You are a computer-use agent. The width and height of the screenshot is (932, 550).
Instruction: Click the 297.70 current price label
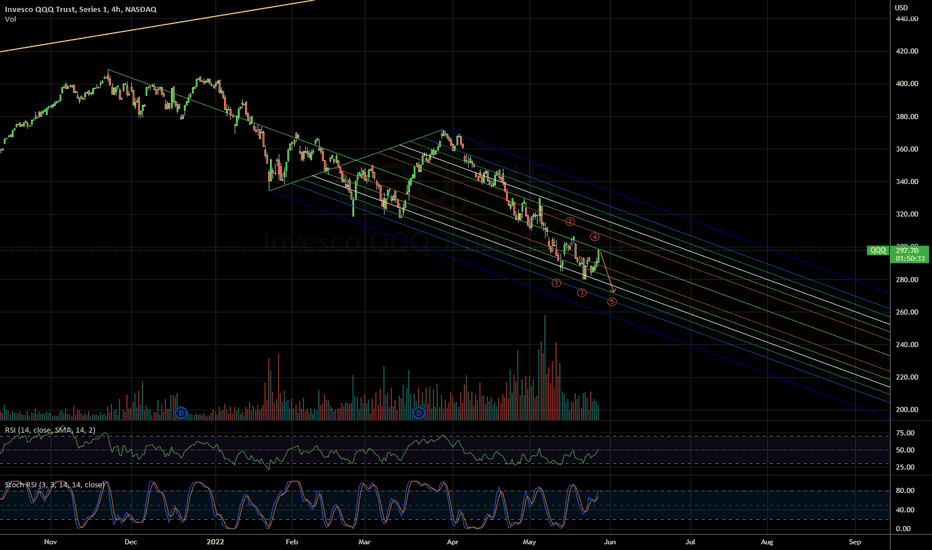tap(908, 251)
